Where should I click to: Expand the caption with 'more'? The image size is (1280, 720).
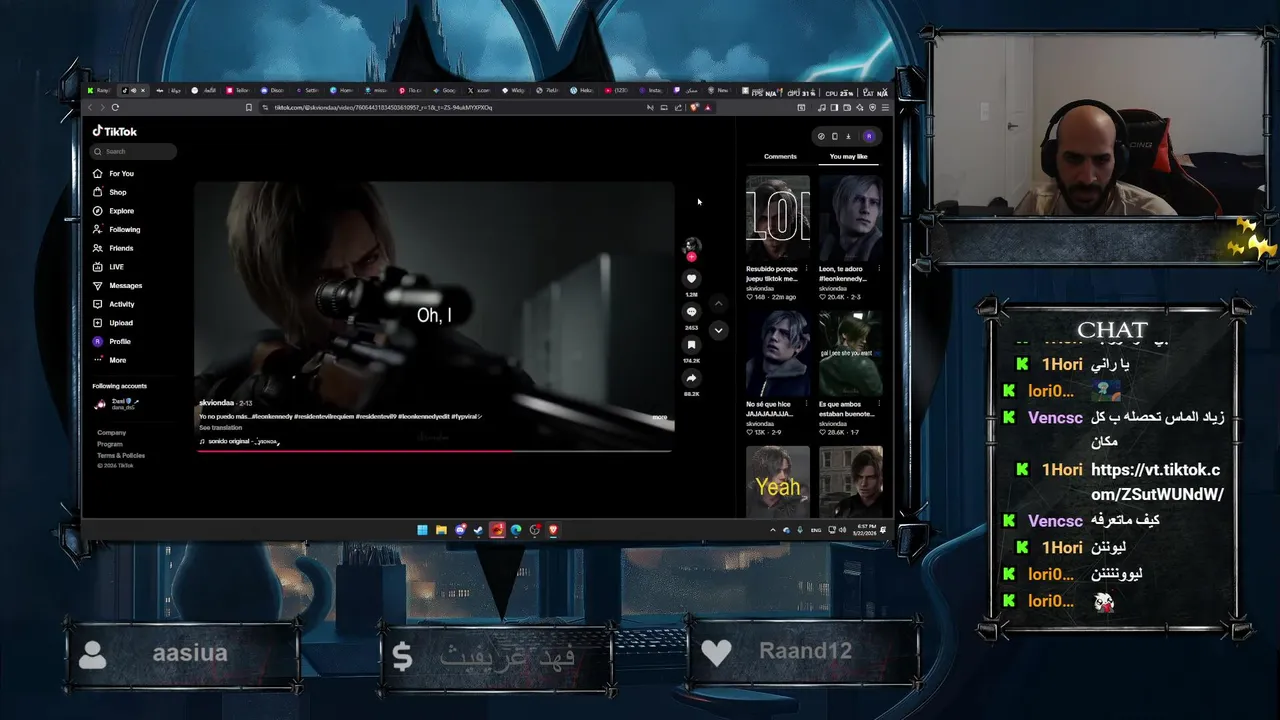point(660,417)
